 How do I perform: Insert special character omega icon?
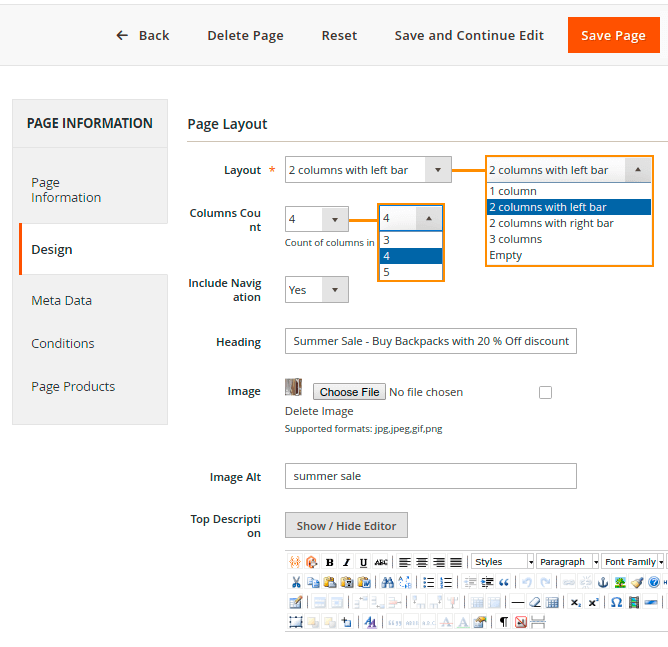pyautogui.click(x=616, y=602)
